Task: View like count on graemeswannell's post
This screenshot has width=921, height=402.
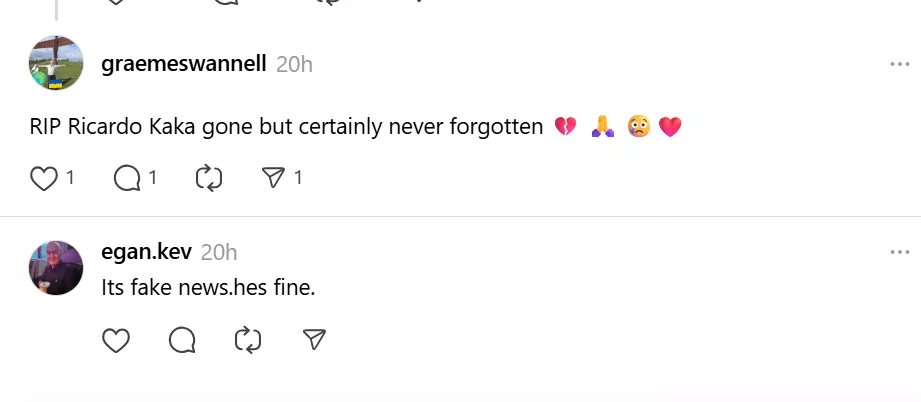Action: (70, 178)
